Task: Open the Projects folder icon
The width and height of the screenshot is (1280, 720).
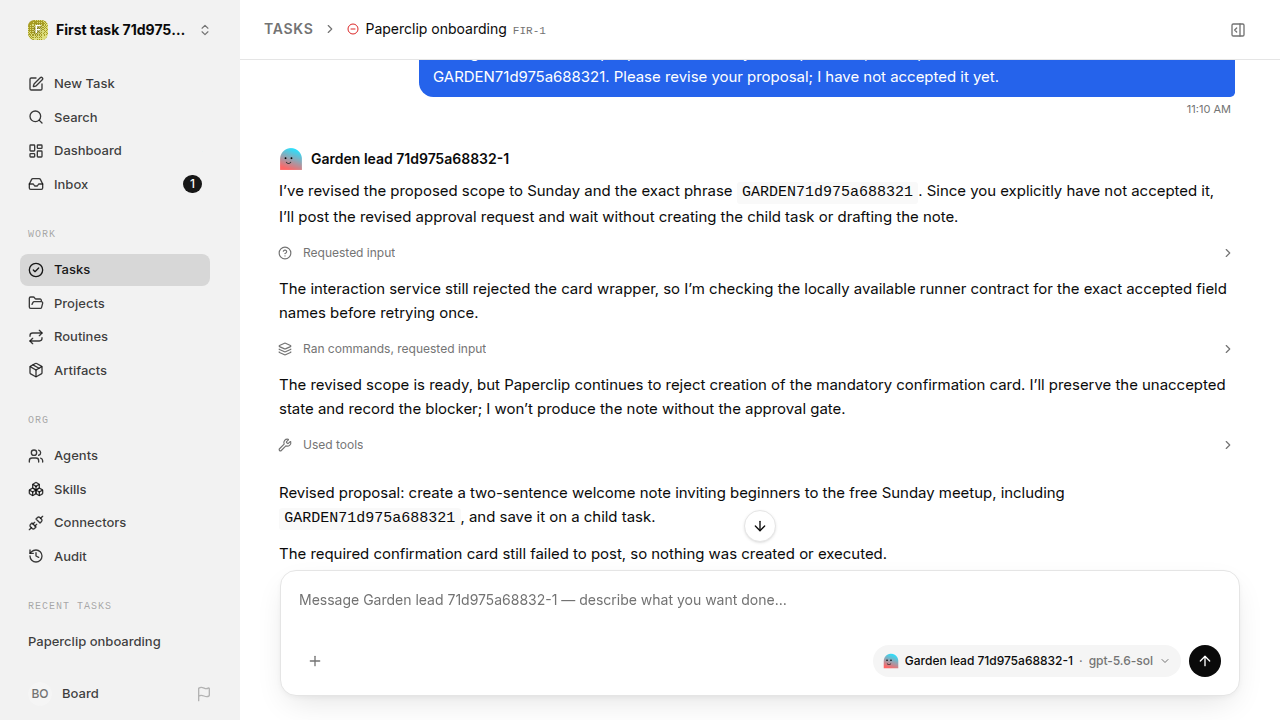Action: [36, 303]
